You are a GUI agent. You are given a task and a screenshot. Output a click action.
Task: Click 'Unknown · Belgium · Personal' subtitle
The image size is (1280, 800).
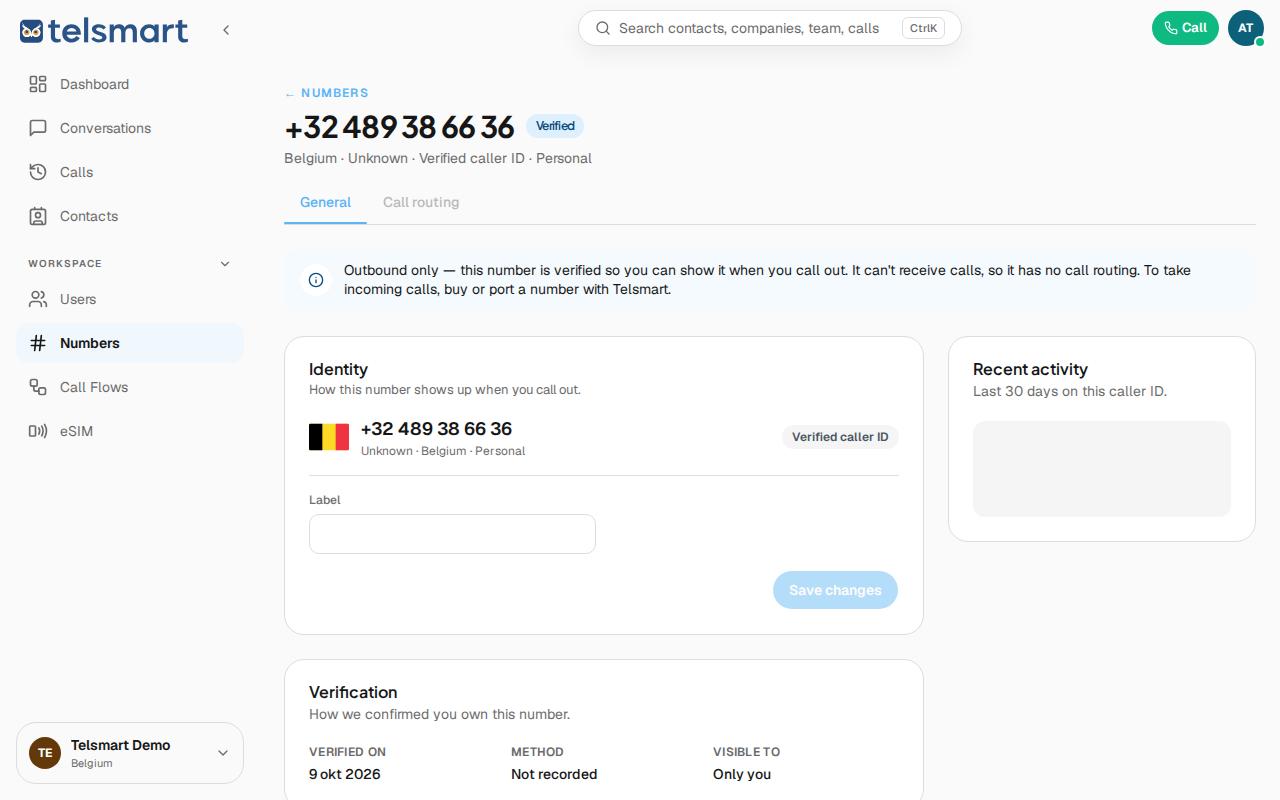tap(443, 451)
